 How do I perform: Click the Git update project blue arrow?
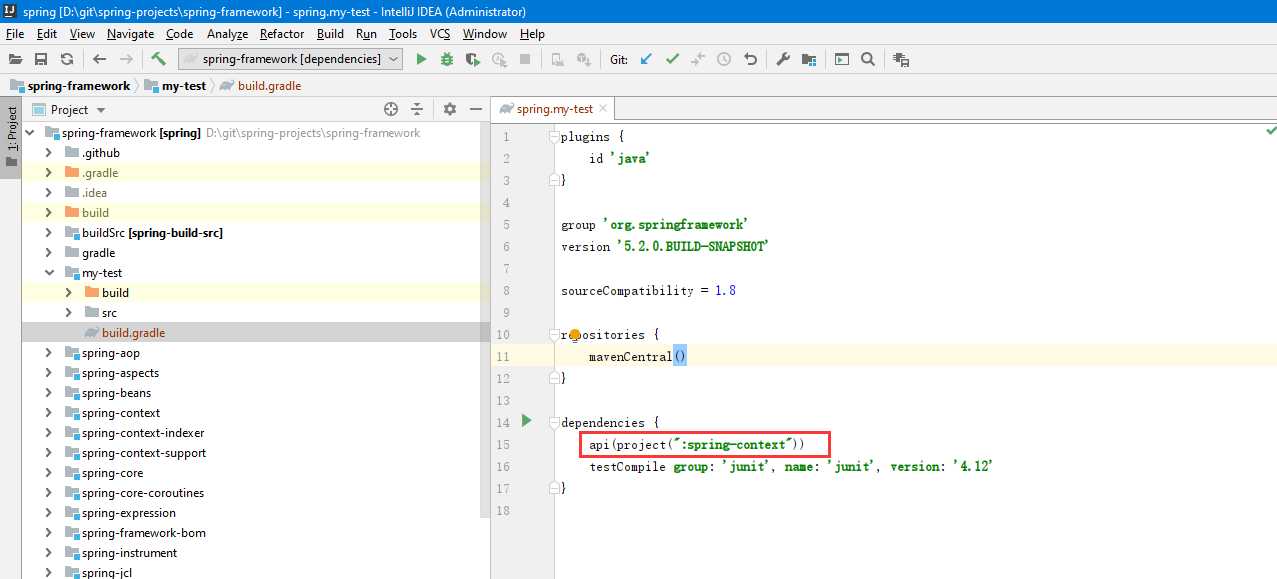click(x=646, y=59)
